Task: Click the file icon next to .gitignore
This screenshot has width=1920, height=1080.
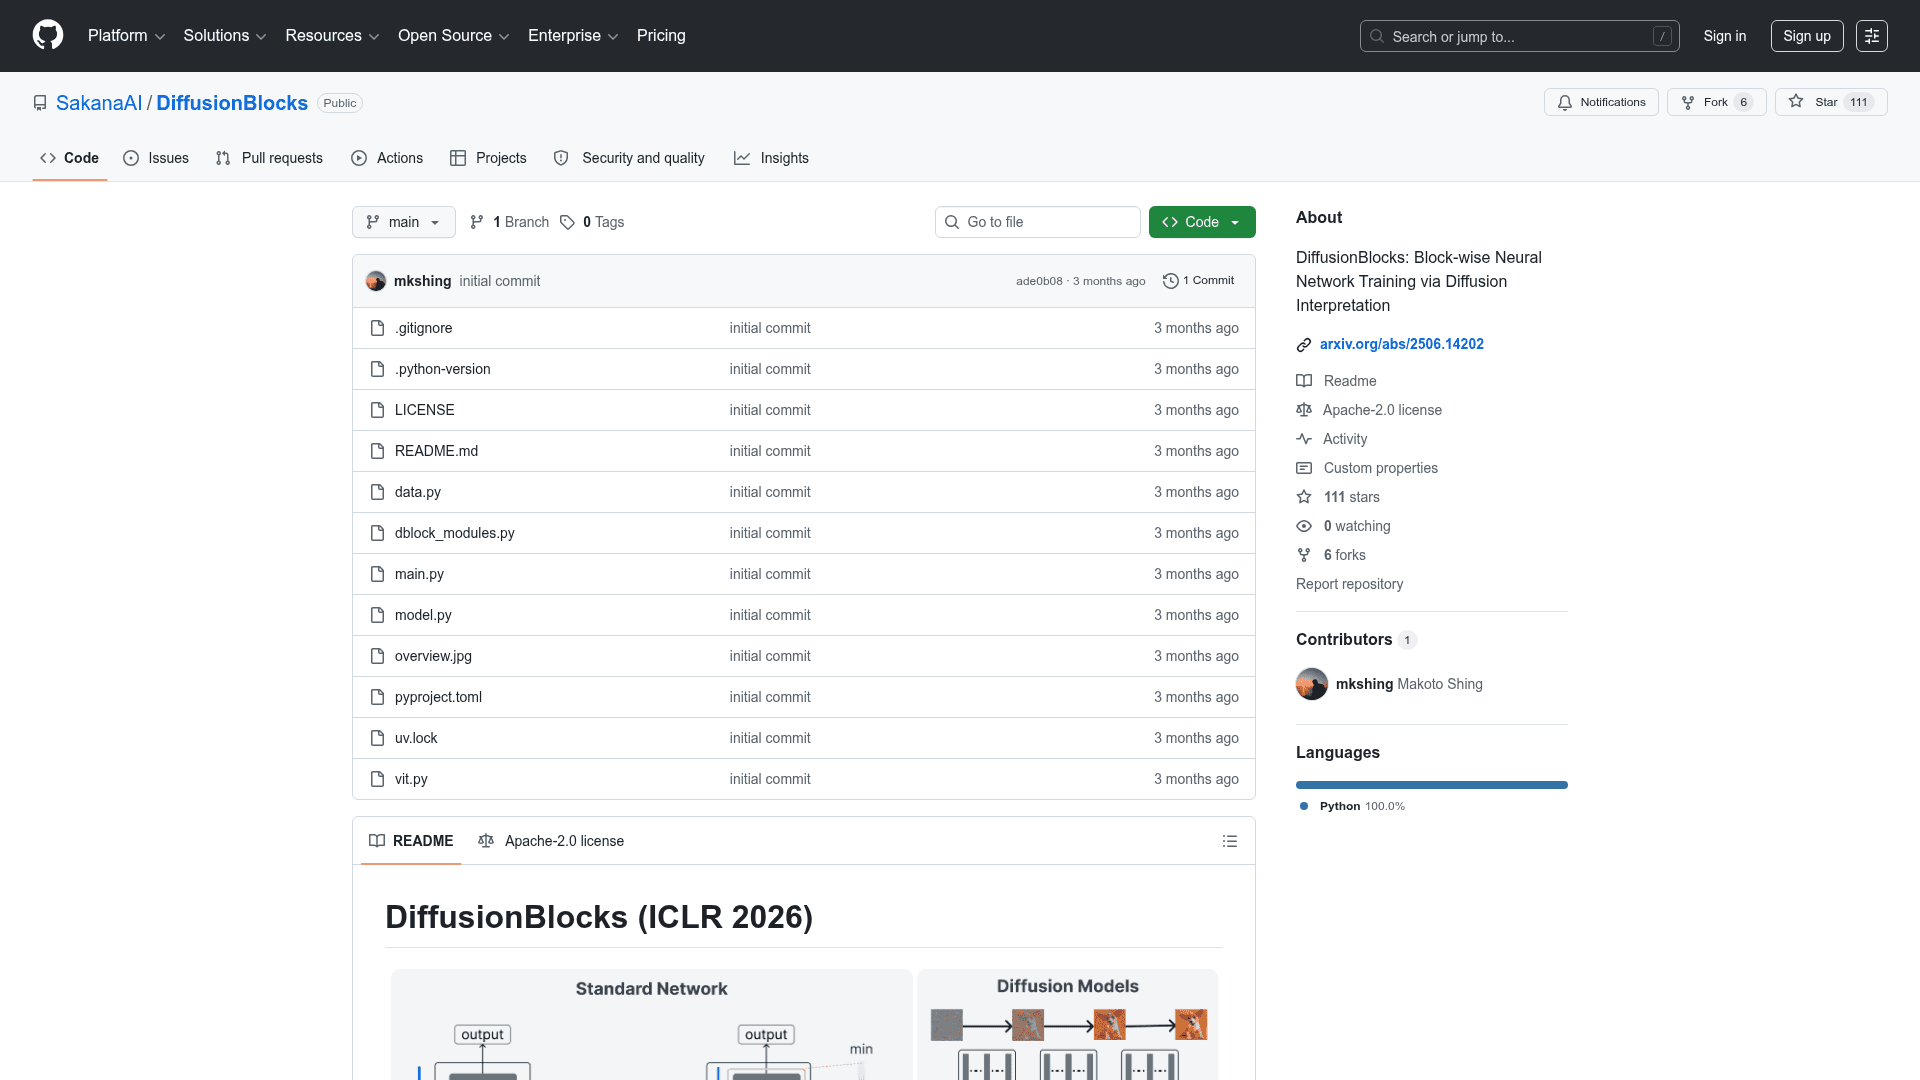Action: pyautogui.click(x=377, y=328)
